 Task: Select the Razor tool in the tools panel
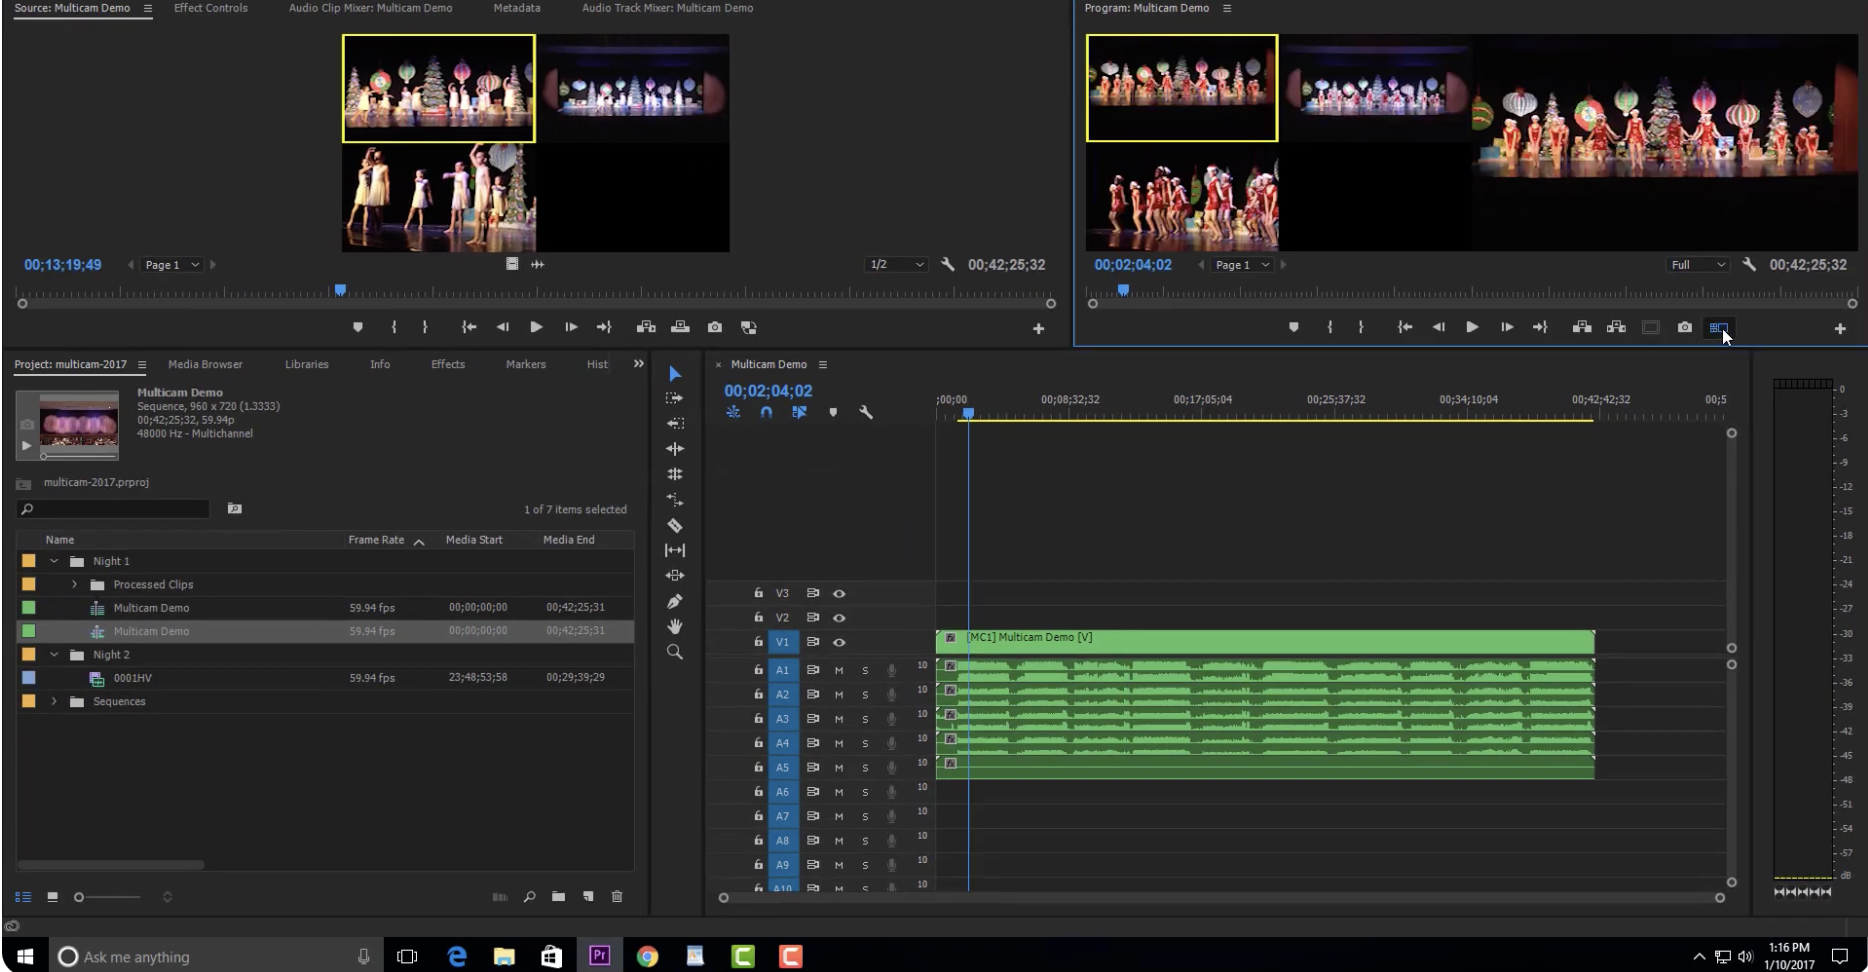pos(675,525)
